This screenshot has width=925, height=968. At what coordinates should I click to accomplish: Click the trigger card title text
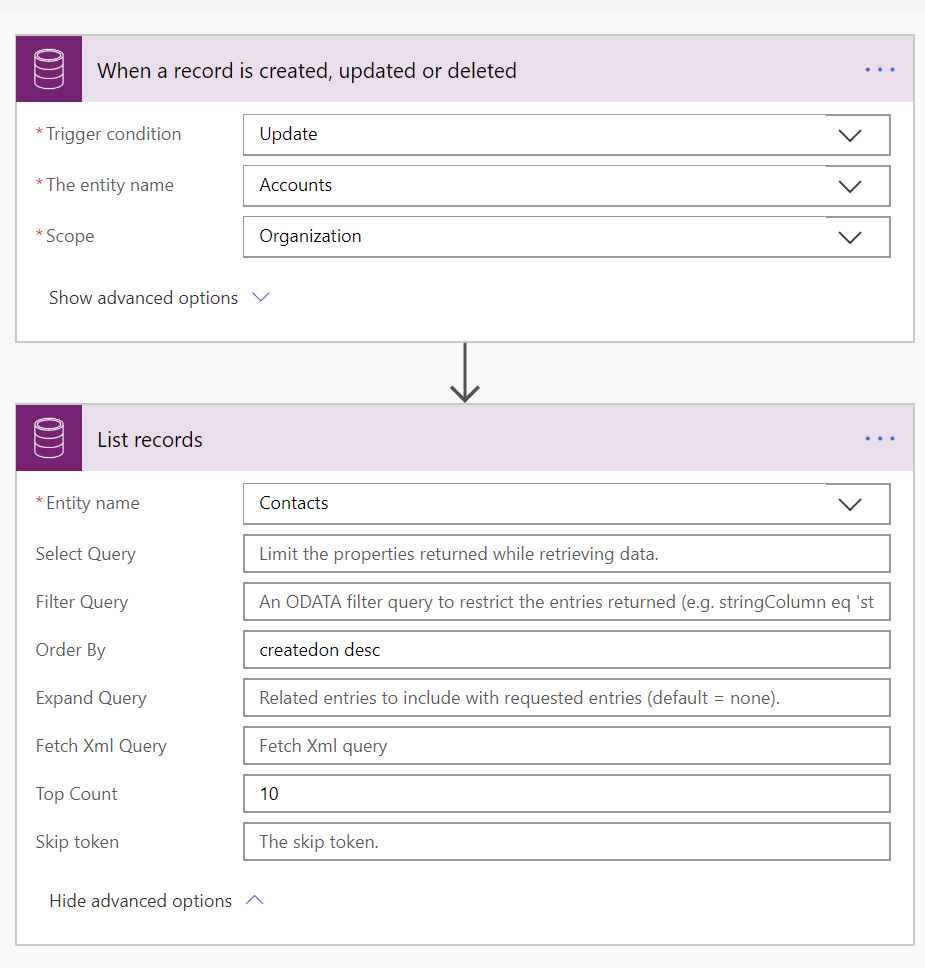307,71
